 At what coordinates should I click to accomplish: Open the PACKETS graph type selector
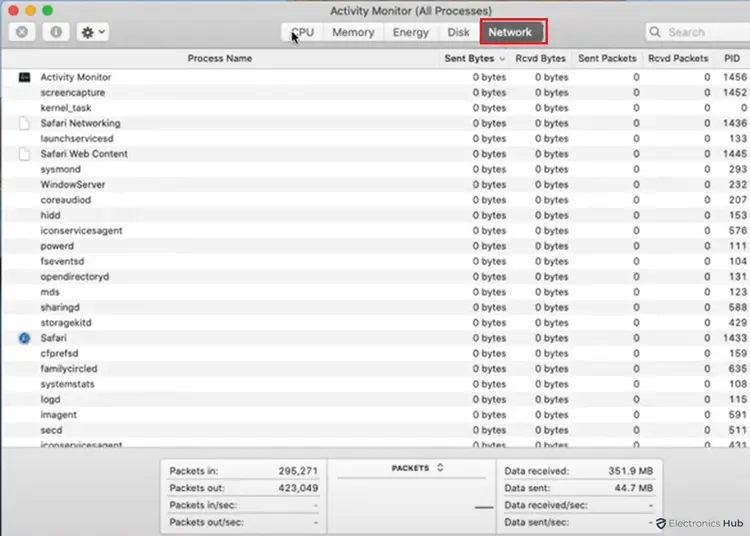(x=417, y=468)
